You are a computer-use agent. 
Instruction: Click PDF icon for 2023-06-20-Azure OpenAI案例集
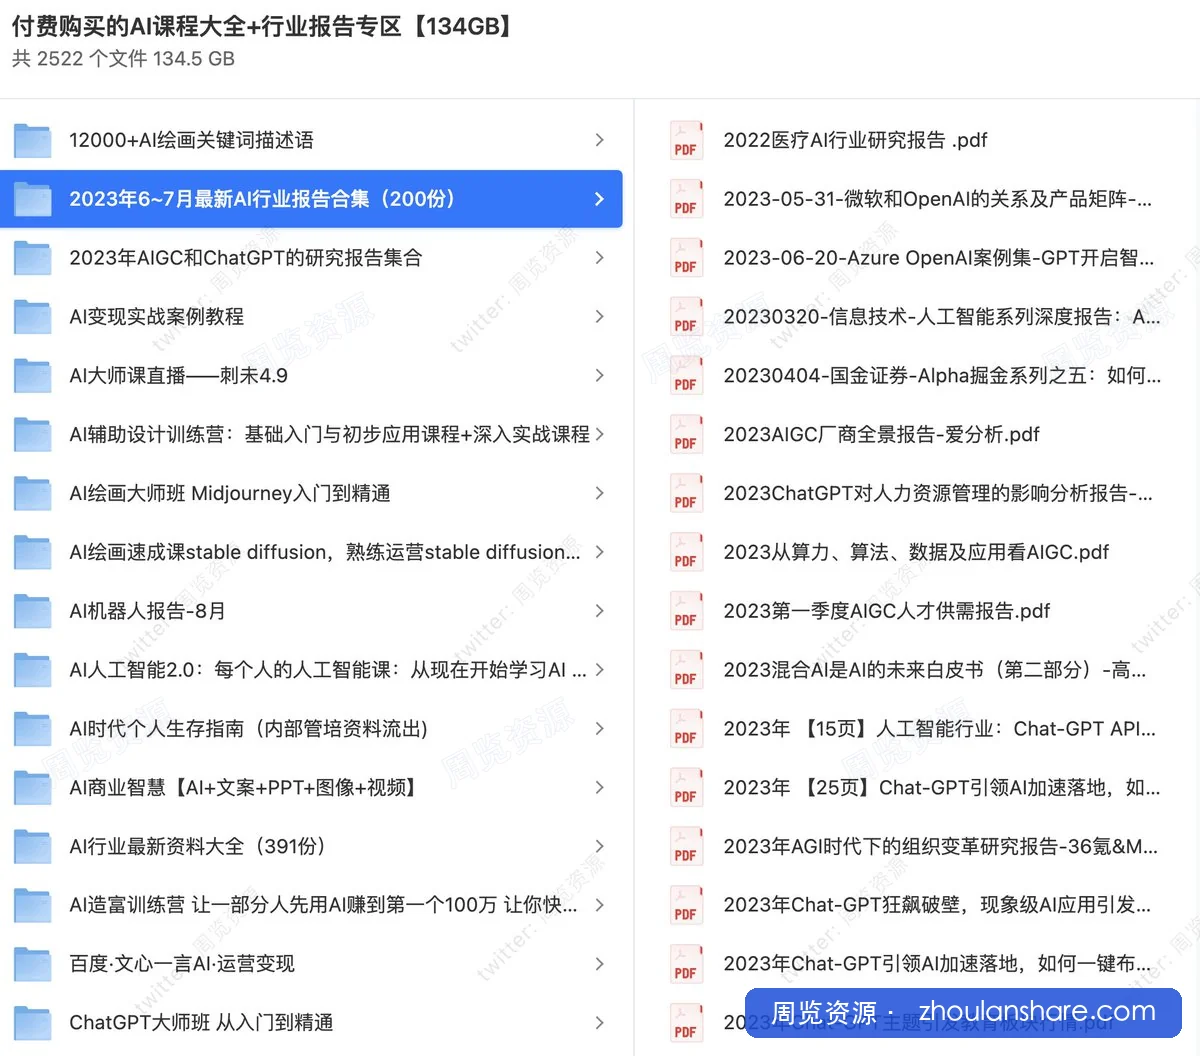point(685,258)
